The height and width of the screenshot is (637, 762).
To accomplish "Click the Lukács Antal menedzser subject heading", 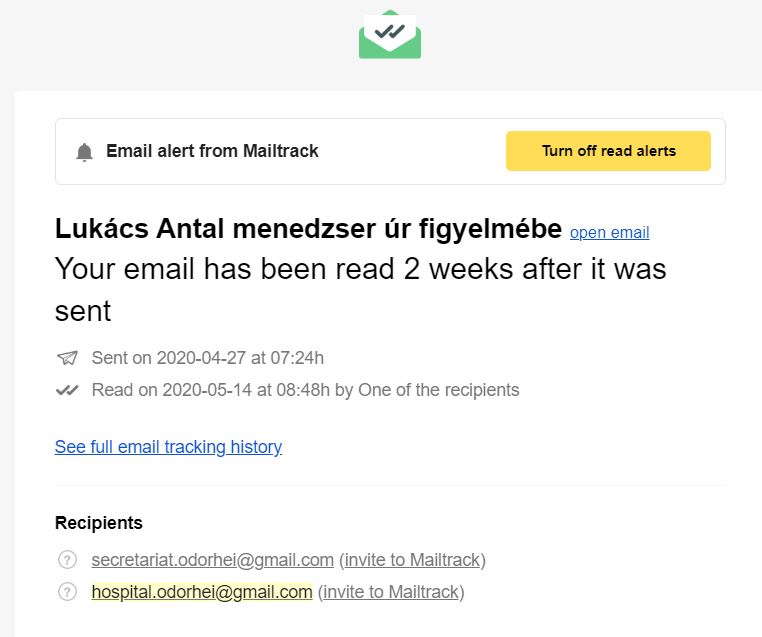I will 308,229.
